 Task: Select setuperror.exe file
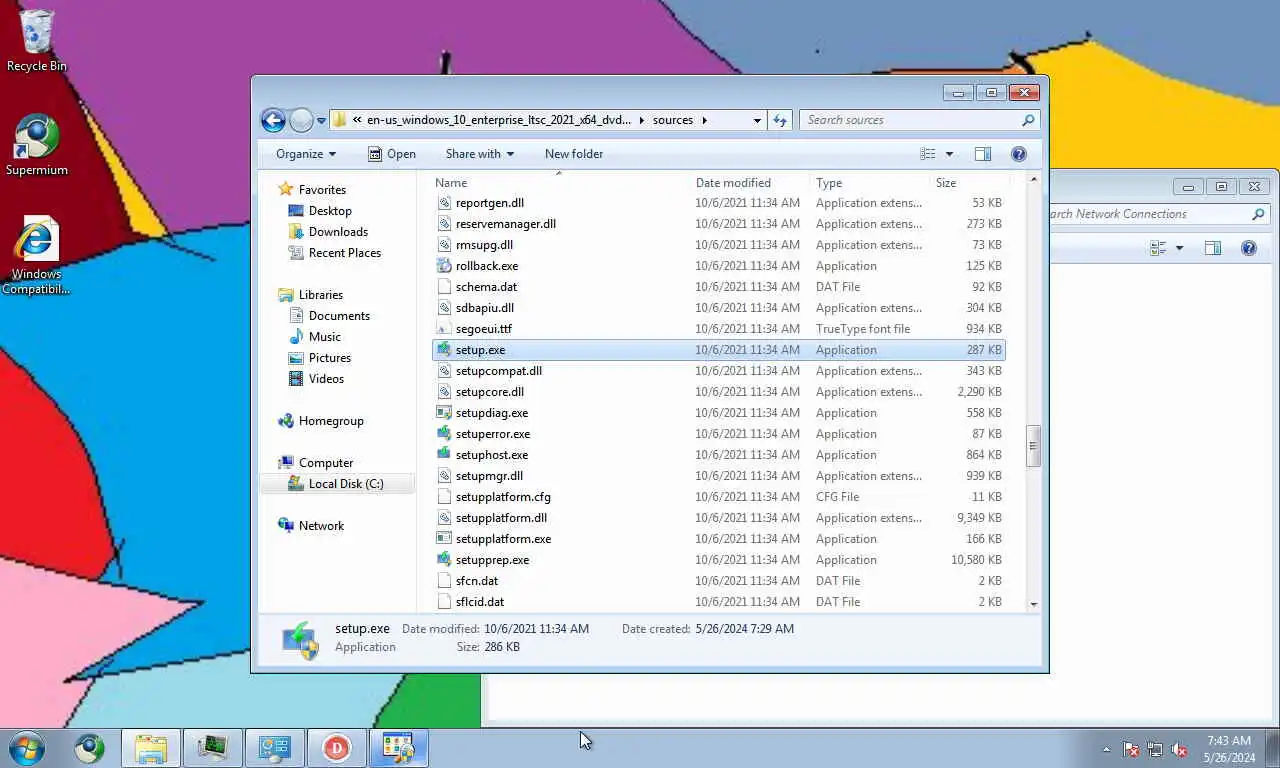718,434
